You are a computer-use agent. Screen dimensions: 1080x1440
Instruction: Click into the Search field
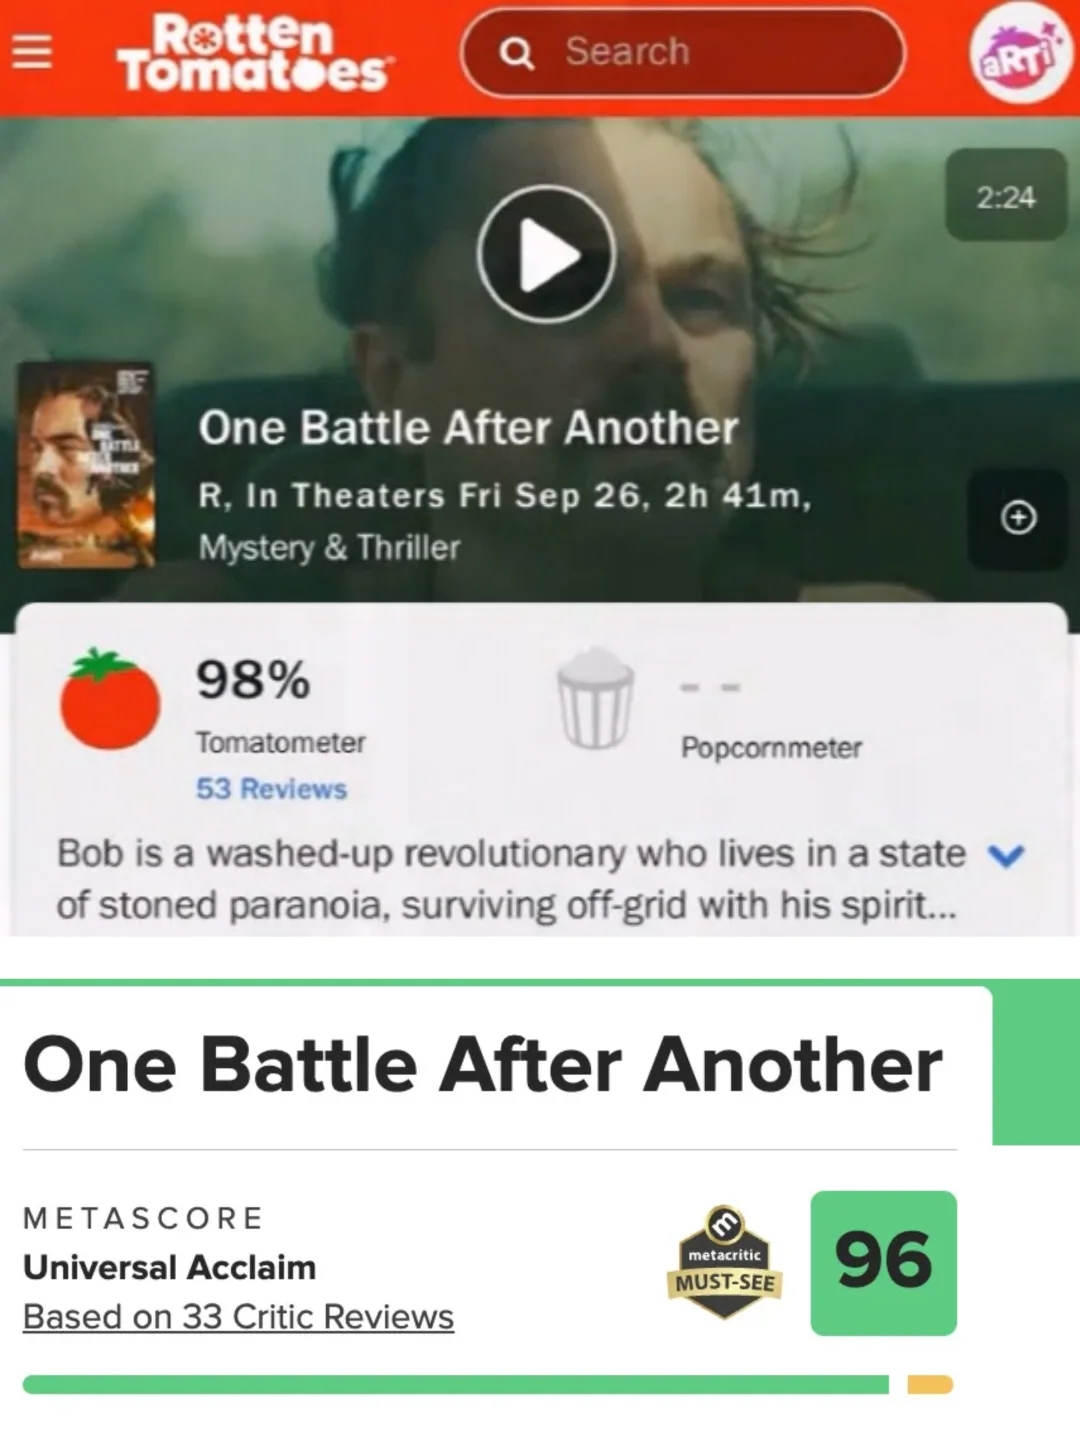(683, 52)
